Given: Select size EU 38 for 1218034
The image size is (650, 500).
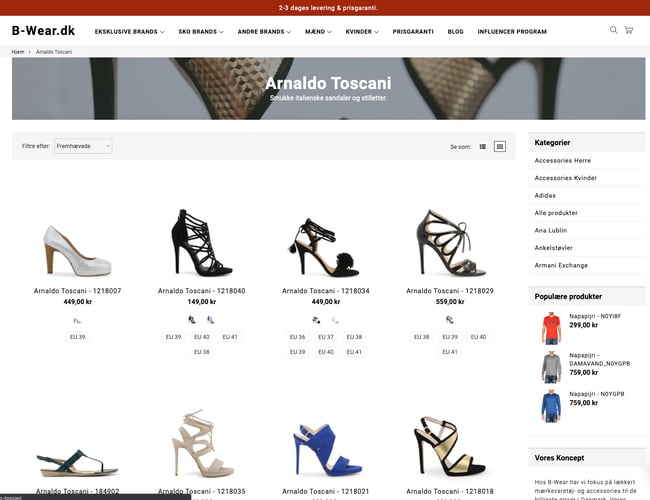Looking at the screenshot, I should (x=354, y=337).
